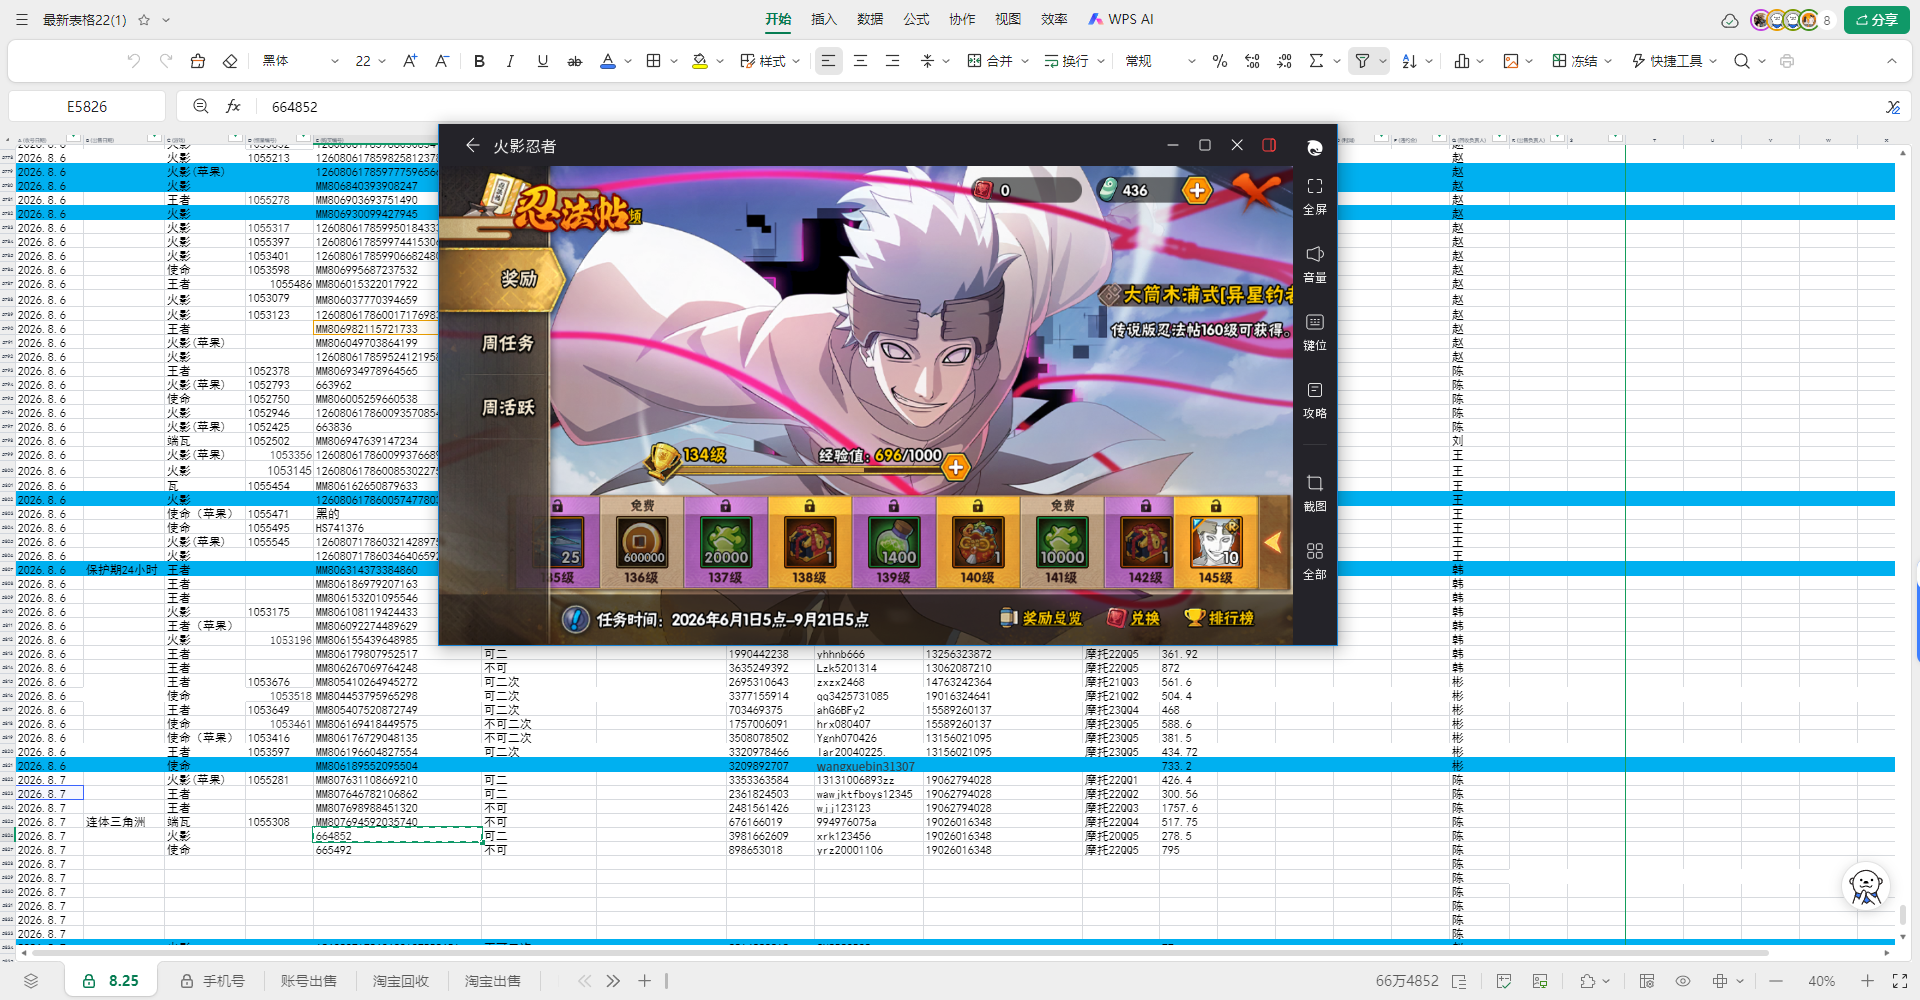Switch to the 插入 ribbon tab

coord(824,19)
